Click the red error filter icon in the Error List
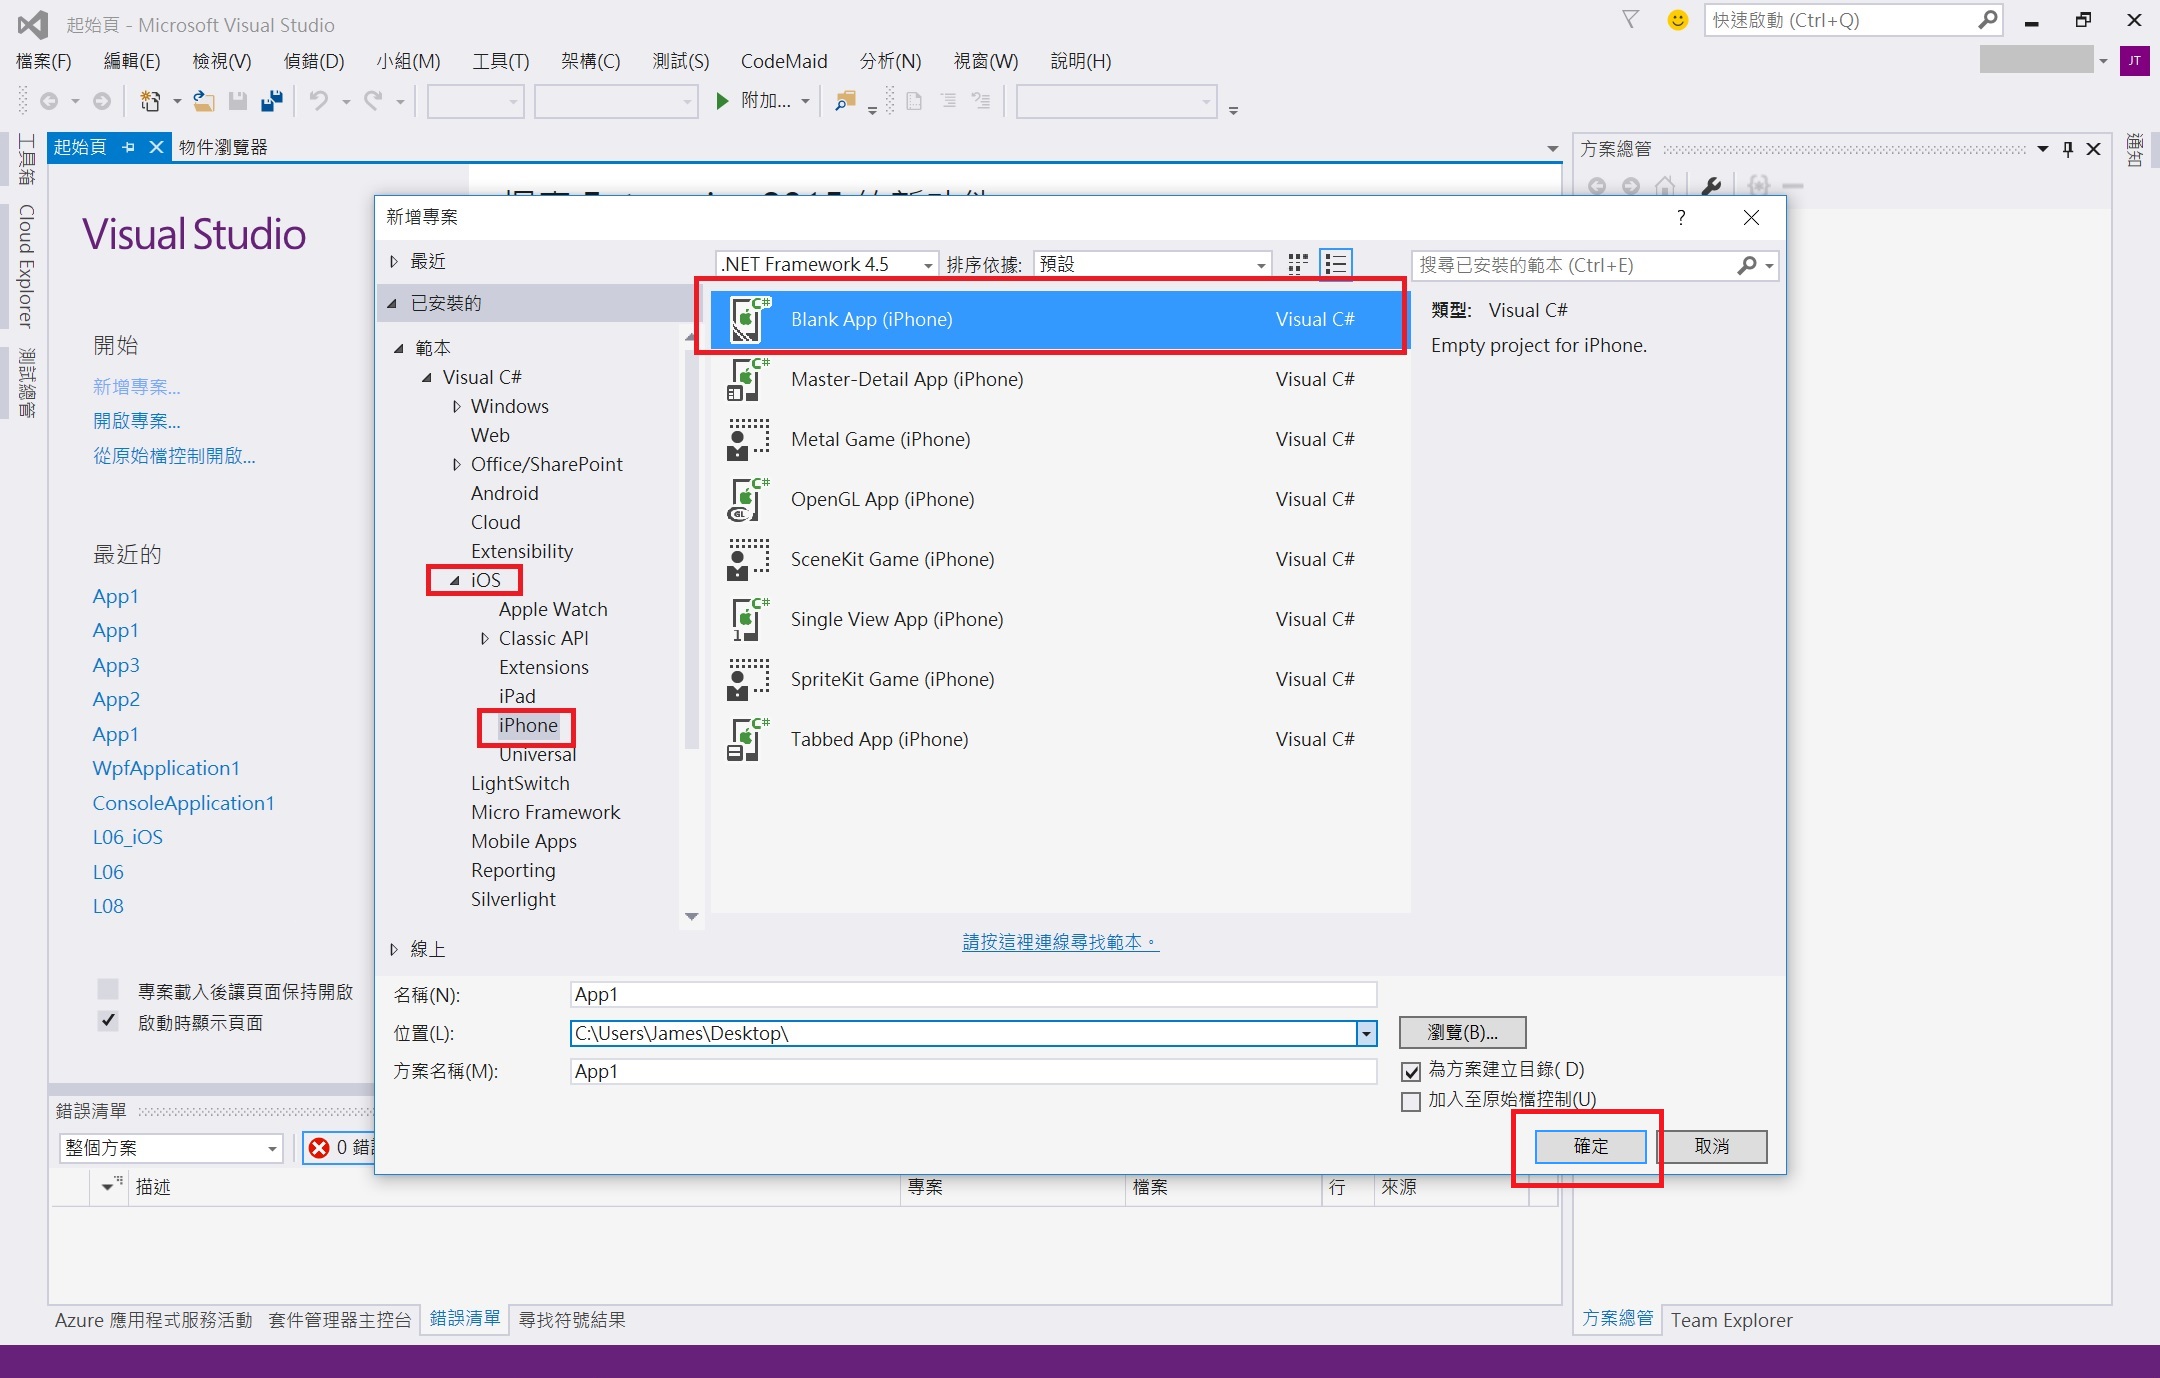This screenshot has height=1378, width=2160. point(319,1147)
